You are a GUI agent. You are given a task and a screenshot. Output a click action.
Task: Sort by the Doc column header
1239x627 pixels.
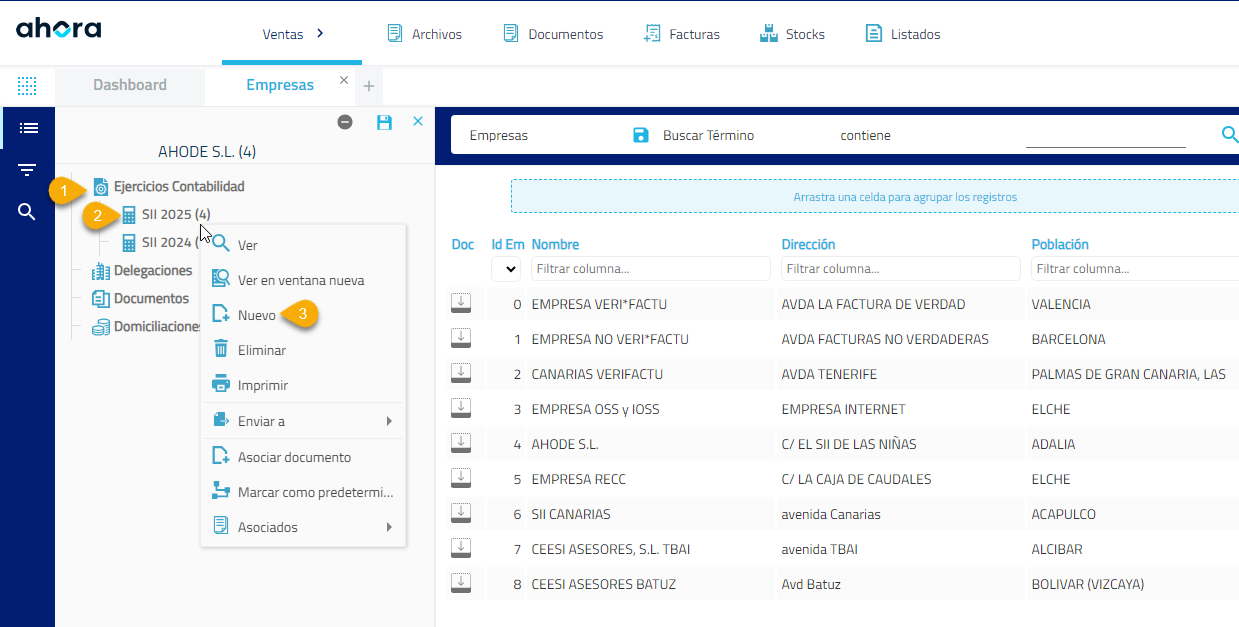(x=463, y=244)
